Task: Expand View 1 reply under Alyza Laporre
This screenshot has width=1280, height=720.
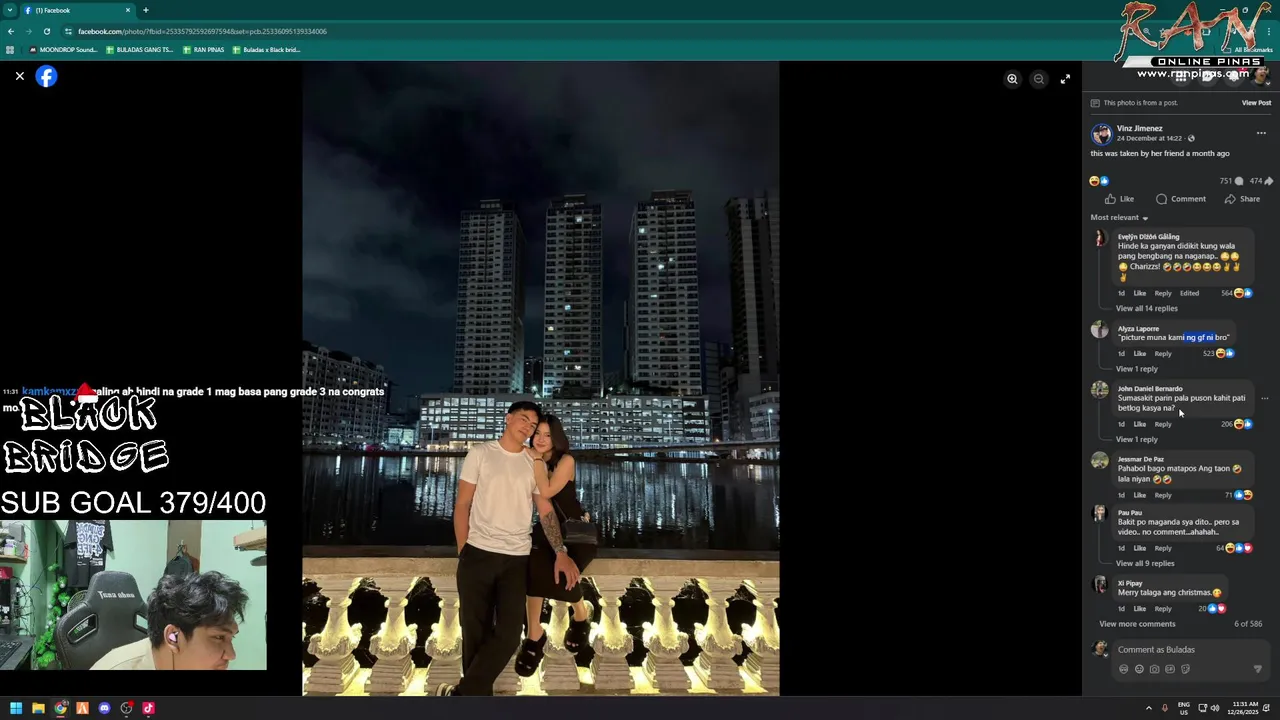Action: [x=1136, y=369]
